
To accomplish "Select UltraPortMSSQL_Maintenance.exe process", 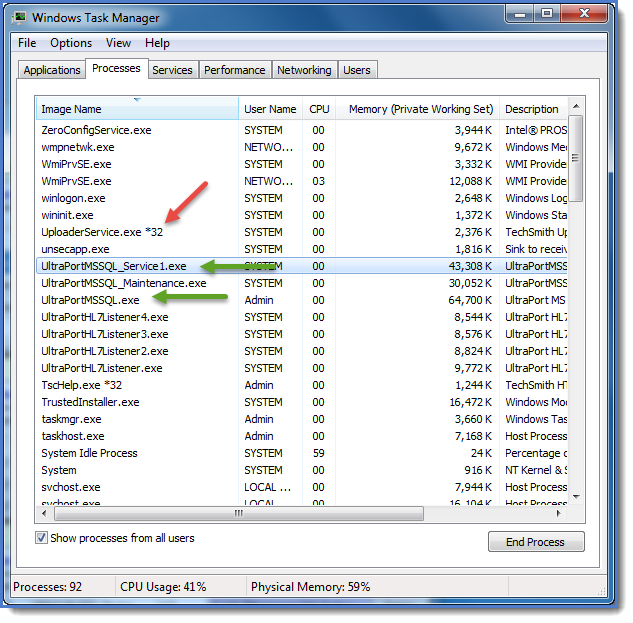I will [302, 283].
